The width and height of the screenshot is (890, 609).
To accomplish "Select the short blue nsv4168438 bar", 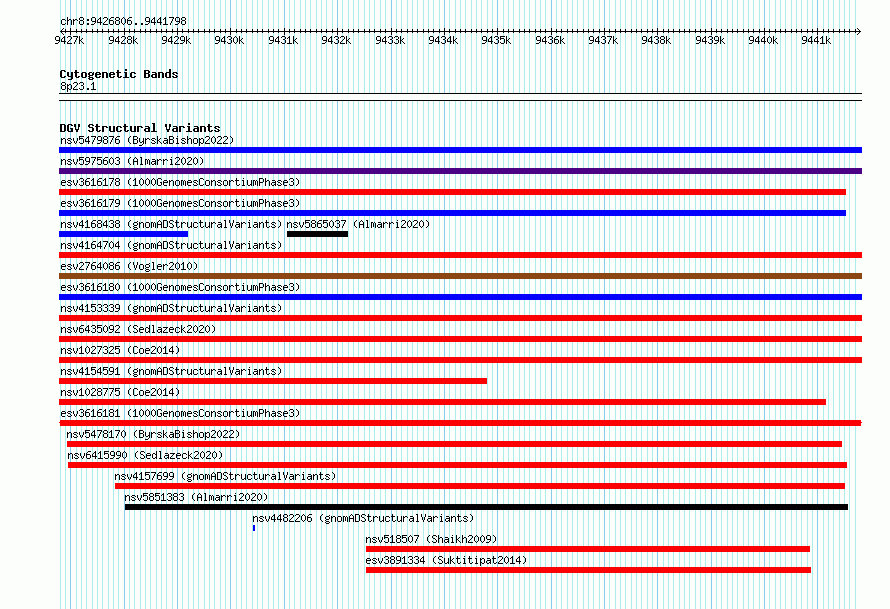I will (x=123, y=234).
